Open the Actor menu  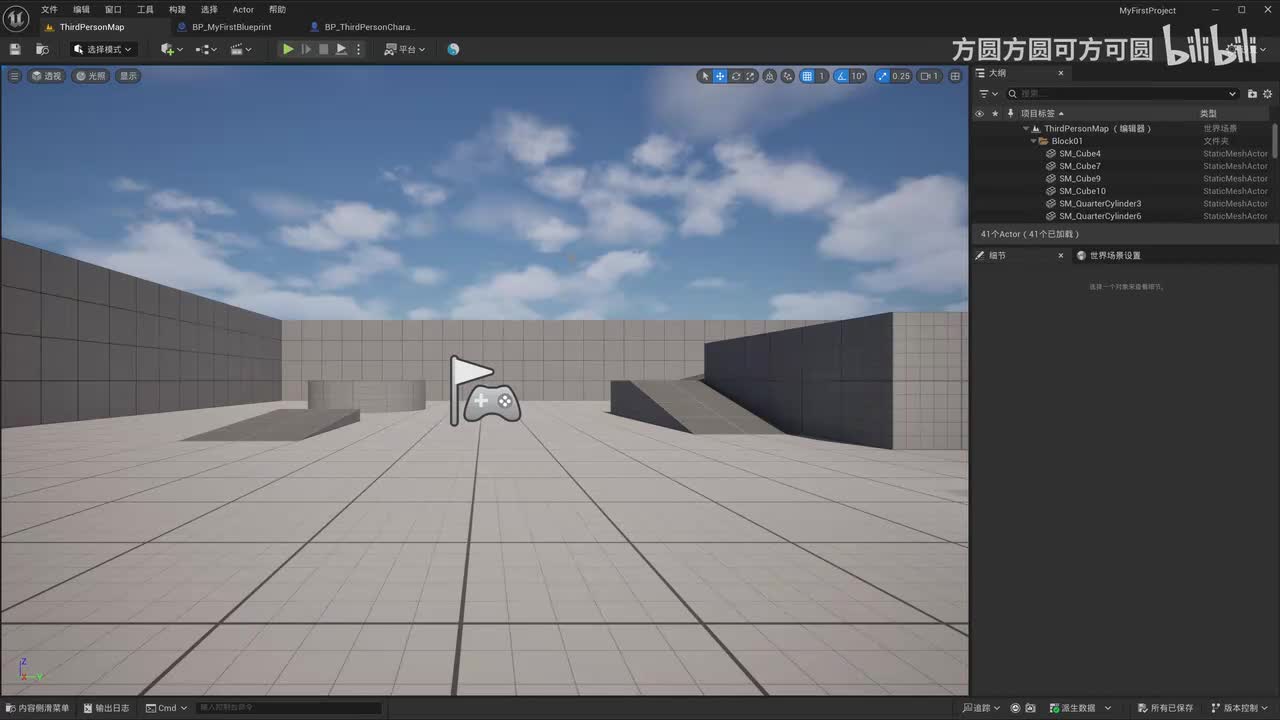(x=243, y=10)
